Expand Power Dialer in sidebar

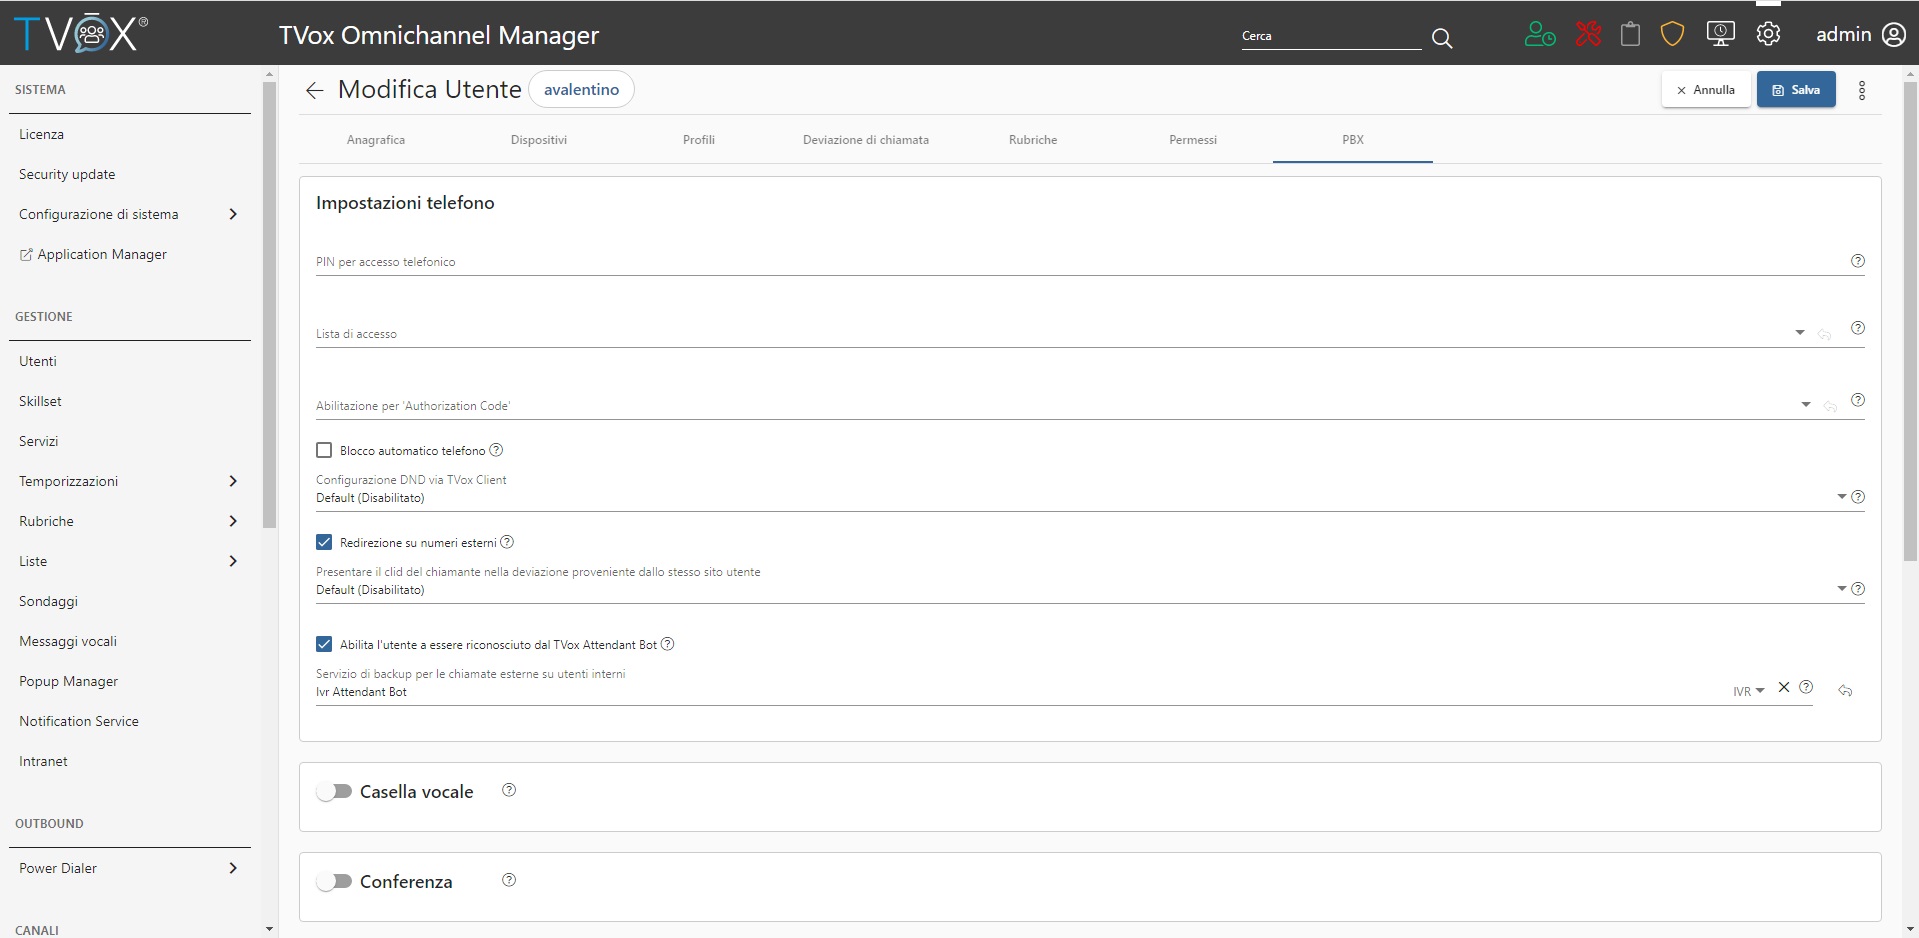[x=233, y=868]
